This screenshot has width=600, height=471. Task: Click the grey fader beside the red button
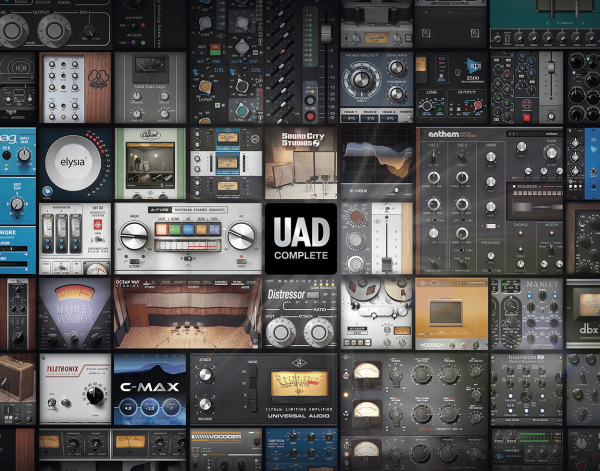coord(551,67)
